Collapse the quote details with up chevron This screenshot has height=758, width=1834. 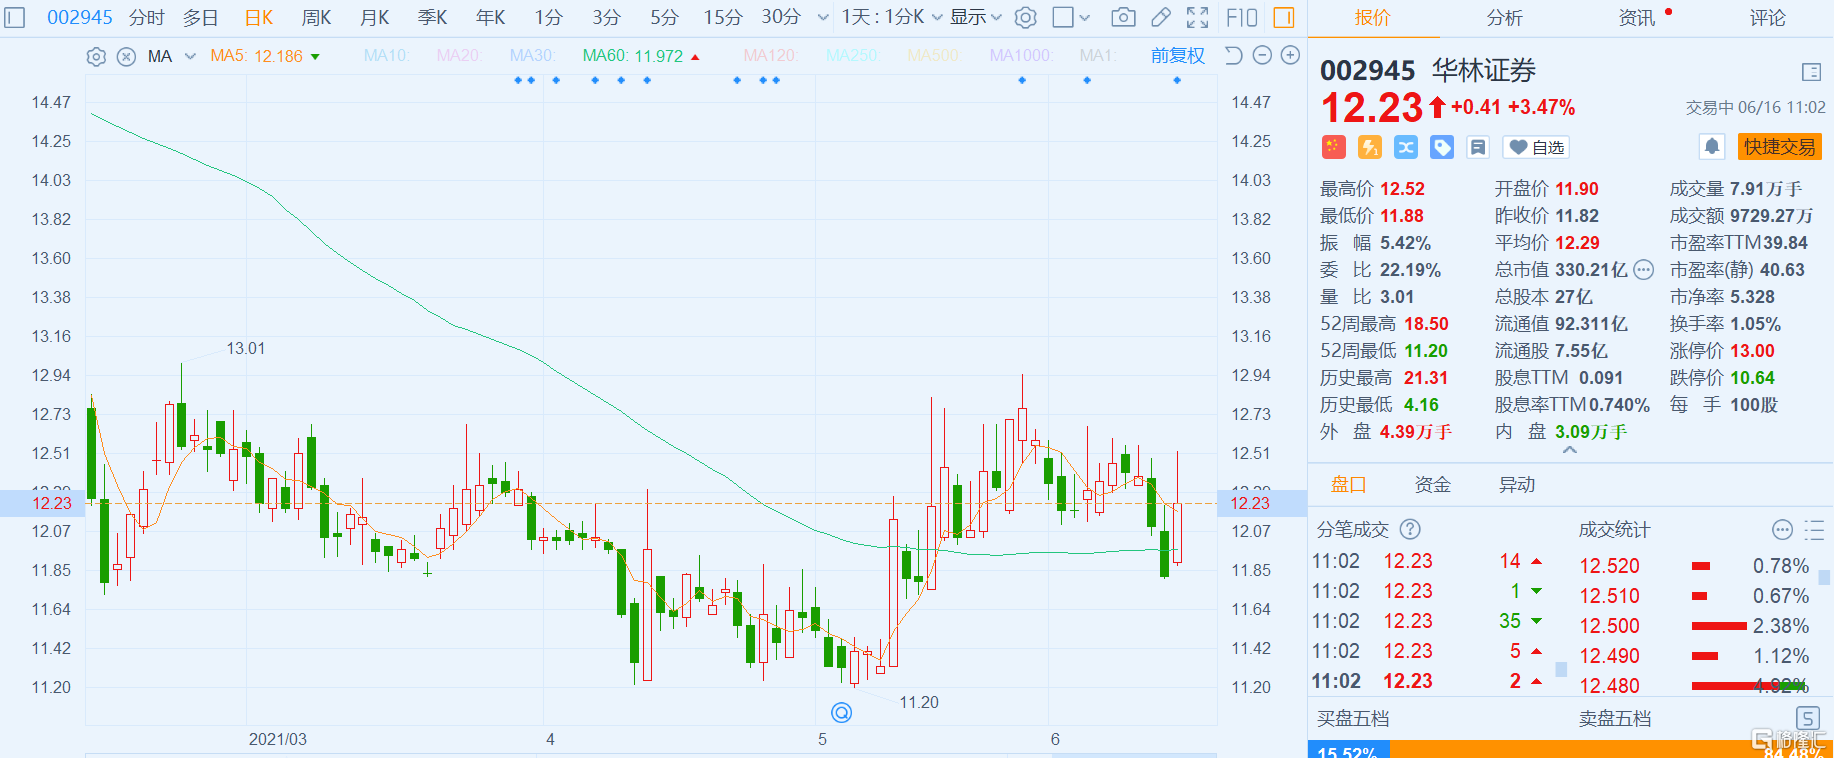point(1570,450)
